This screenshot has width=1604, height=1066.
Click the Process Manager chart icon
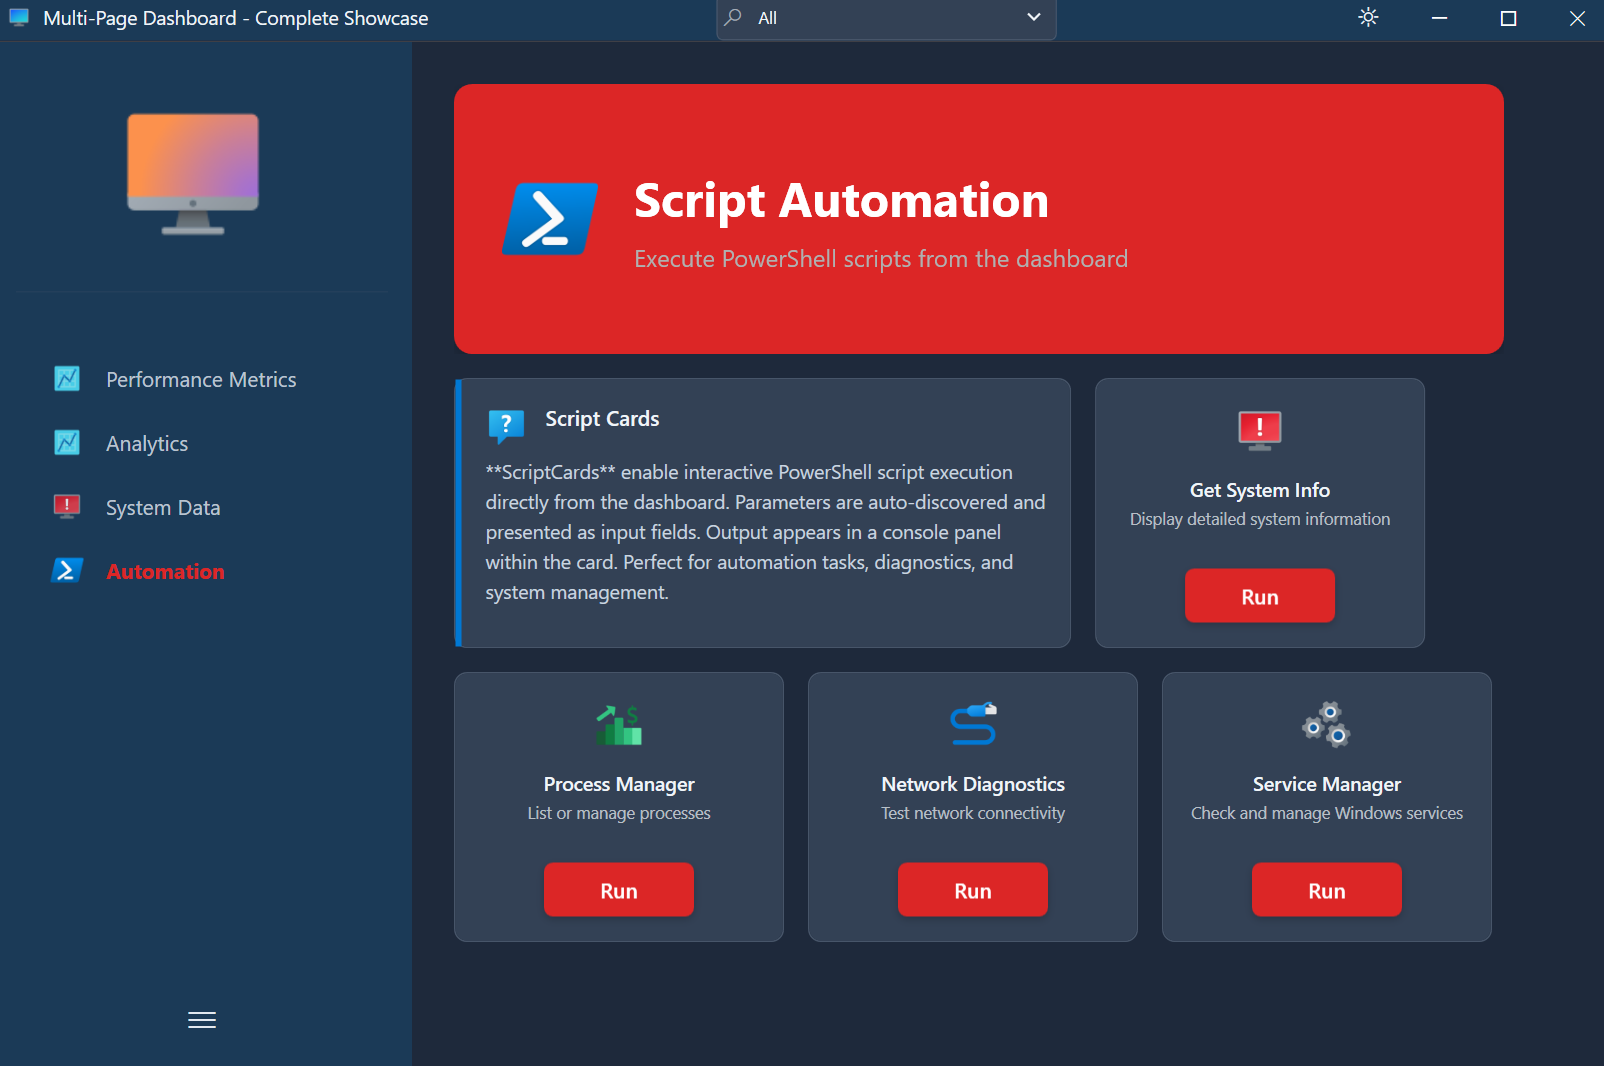tap(619, 725)
